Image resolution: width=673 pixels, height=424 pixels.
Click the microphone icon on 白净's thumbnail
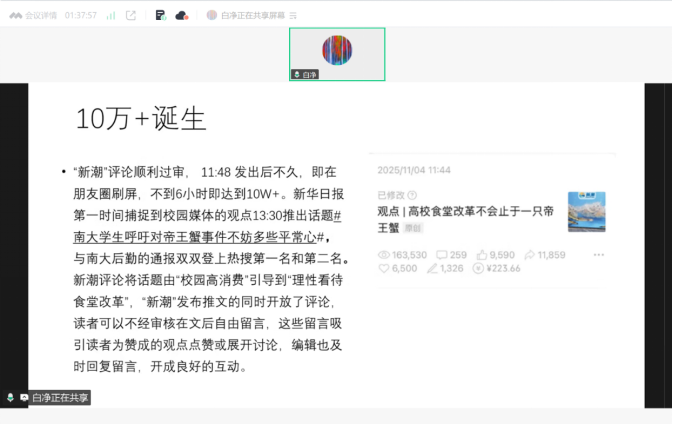click(297, 74)
